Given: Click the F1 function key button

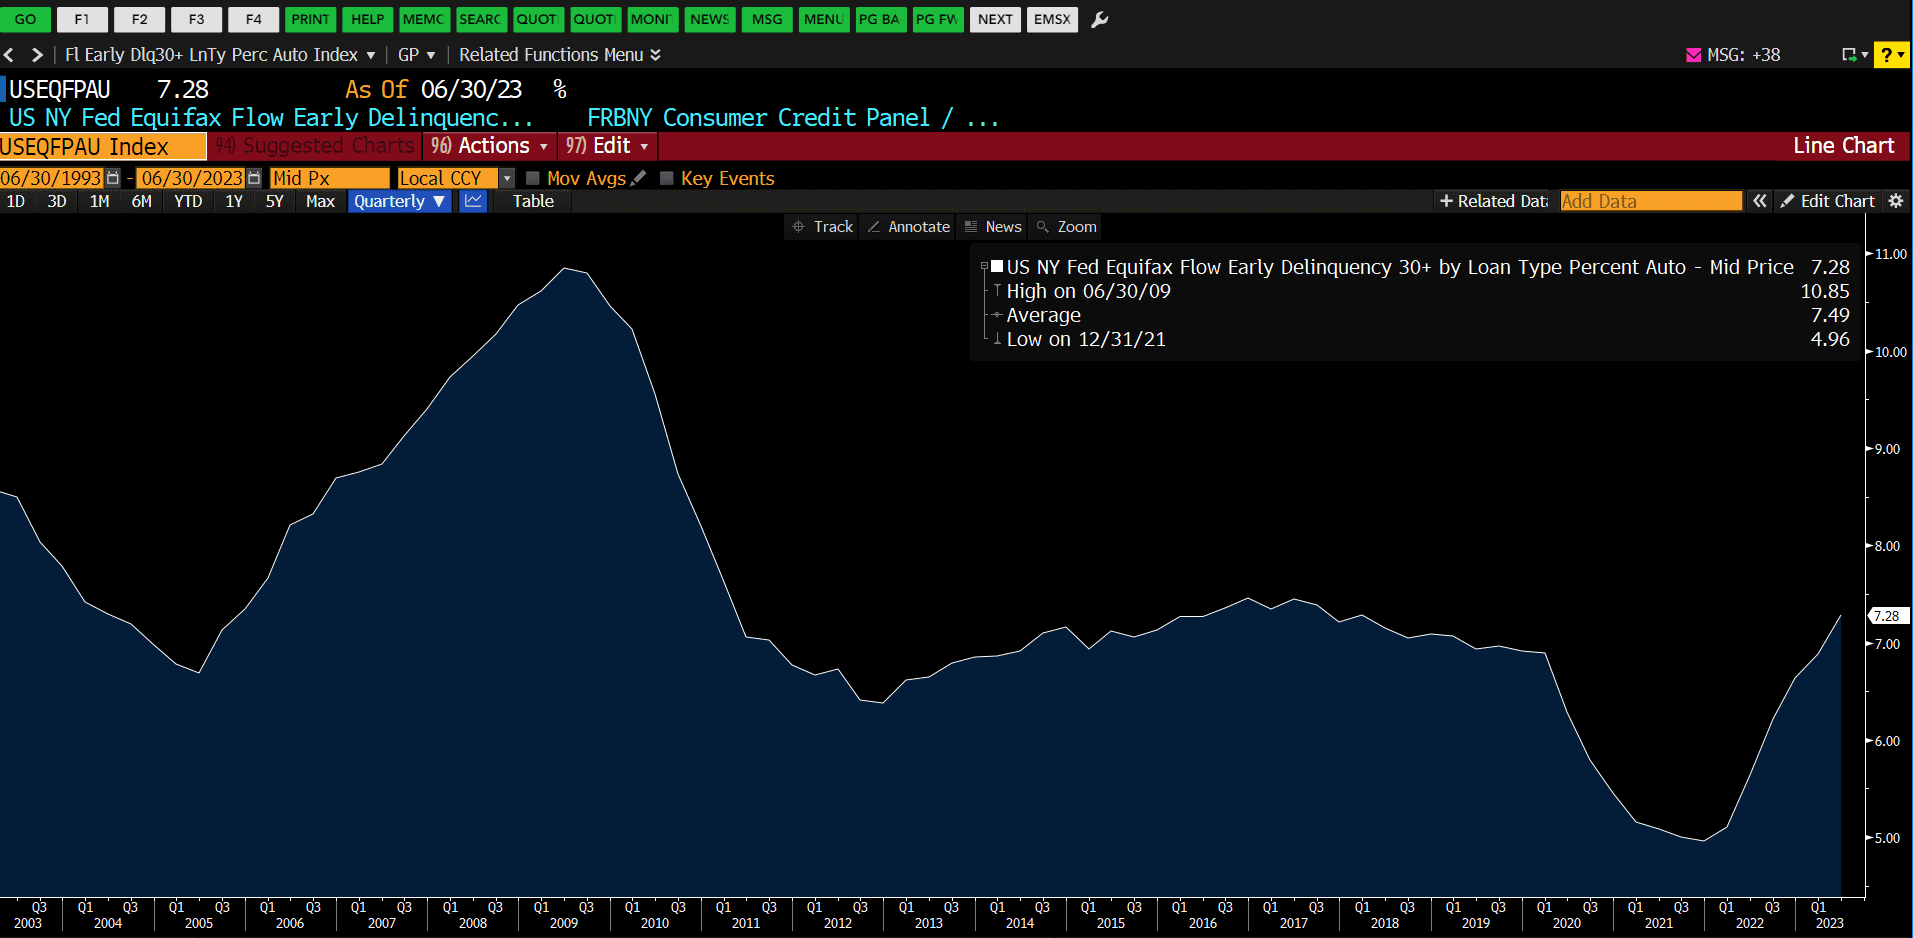Looking at the screenshot, I should 82,19.
